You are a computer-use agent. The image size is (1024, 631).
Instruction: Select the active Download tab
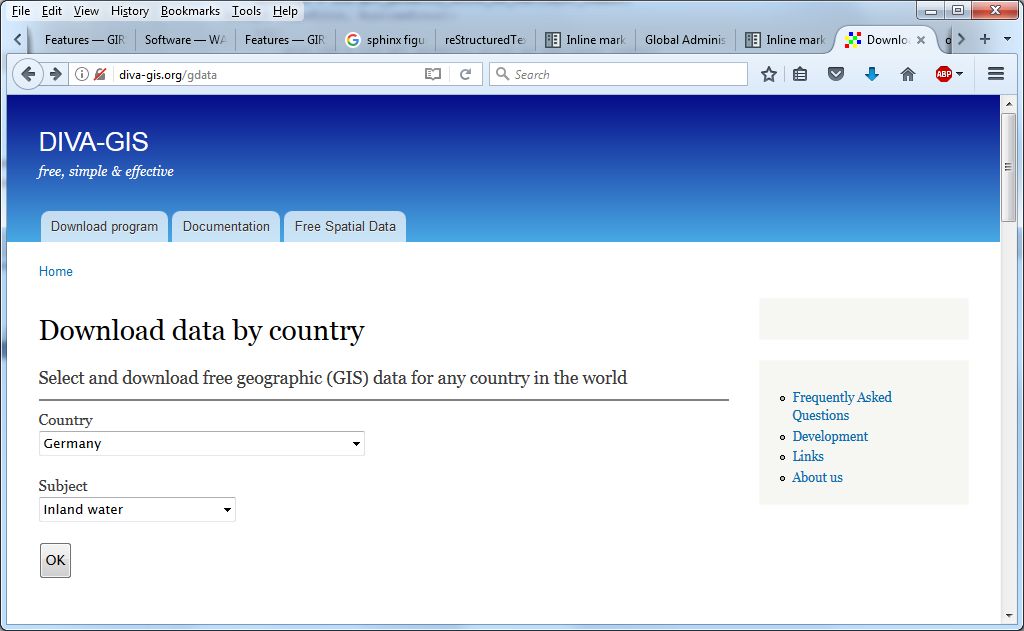click(x=886, y=40)
